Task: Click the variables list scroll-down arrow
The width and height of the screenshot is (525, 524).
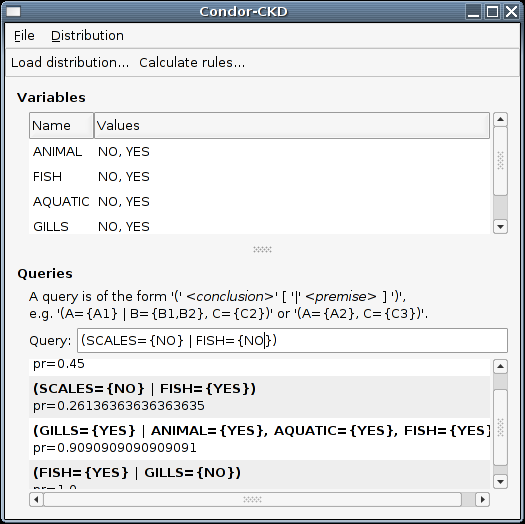Action: point(500,227)
